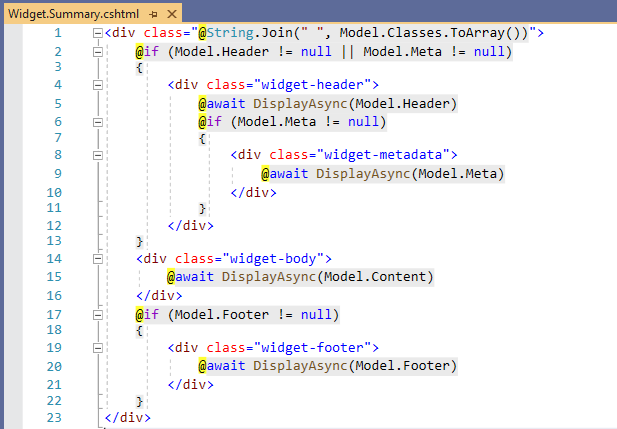Click line number 13 in the gutter
Image resolution: width=617 pixels, height=429 pixels.
(54, 240)
